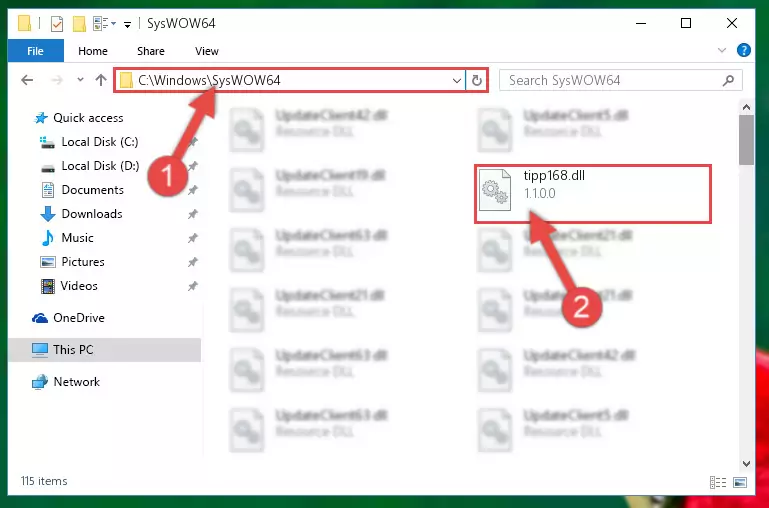Open Downloads in navigation pane

(92, 214)
